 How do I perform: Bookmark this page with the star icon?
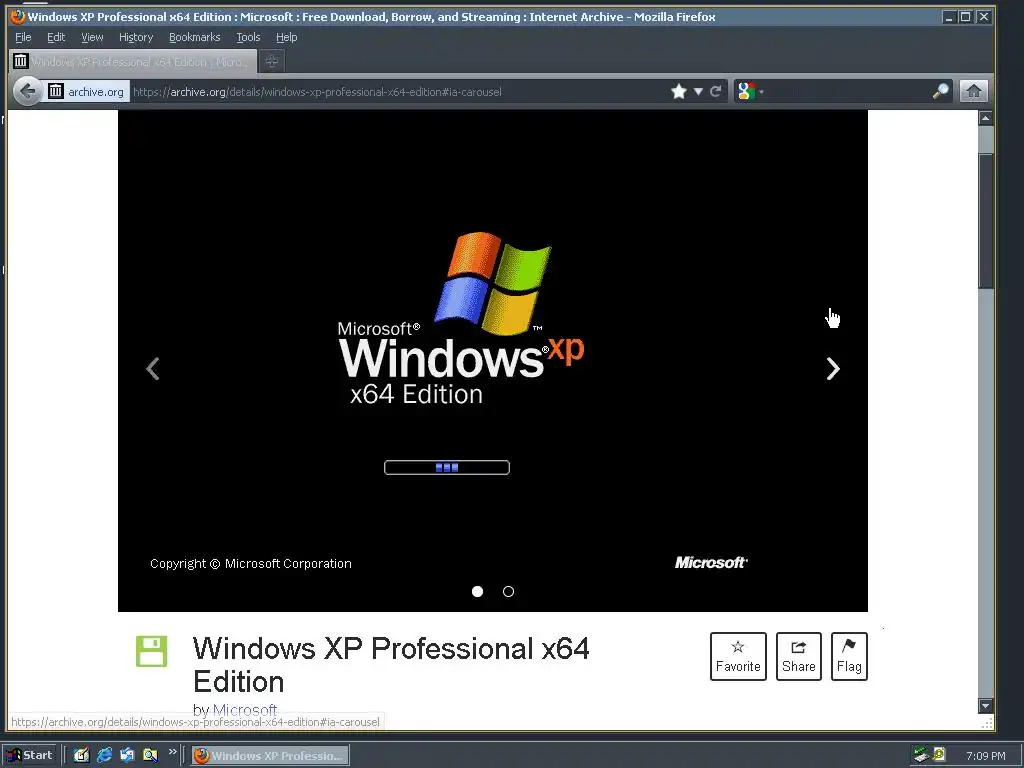pos(679,91)
